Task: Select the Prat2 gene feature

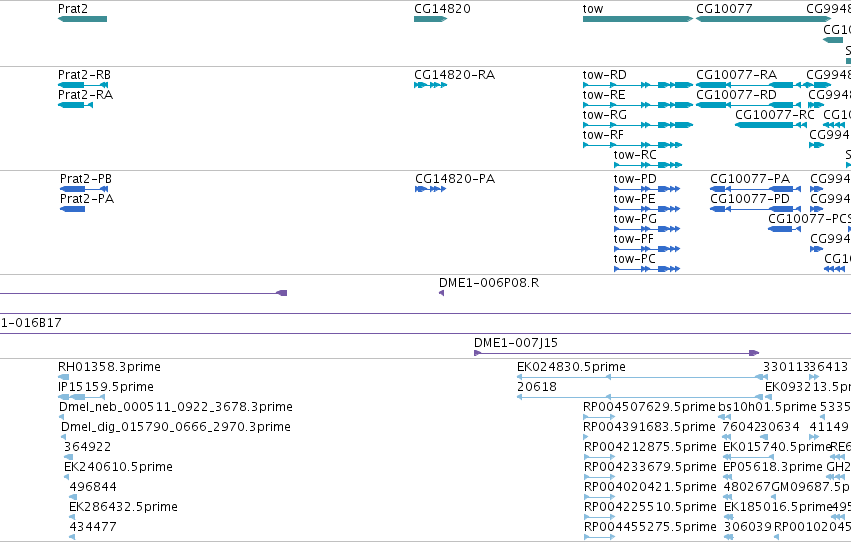Action: point(82,19)
